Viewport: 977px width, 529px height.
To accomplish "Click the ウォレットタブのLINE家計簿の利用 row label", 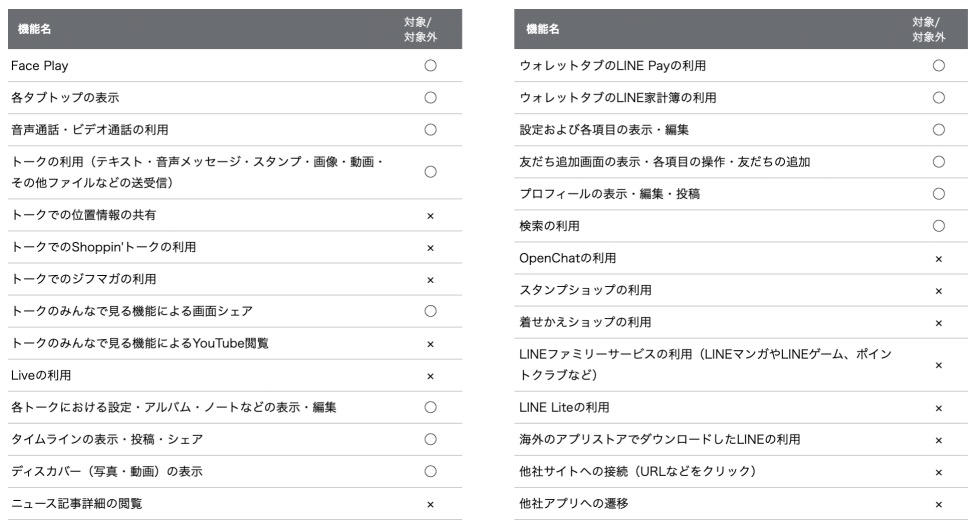I will [x=617, y=98].
